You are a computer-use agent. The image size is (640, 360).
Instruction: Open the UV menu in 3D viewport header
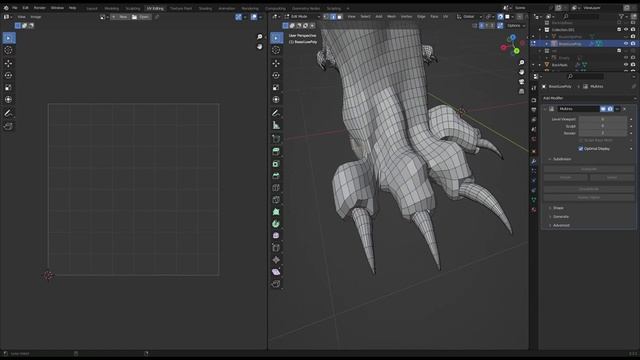446,17
